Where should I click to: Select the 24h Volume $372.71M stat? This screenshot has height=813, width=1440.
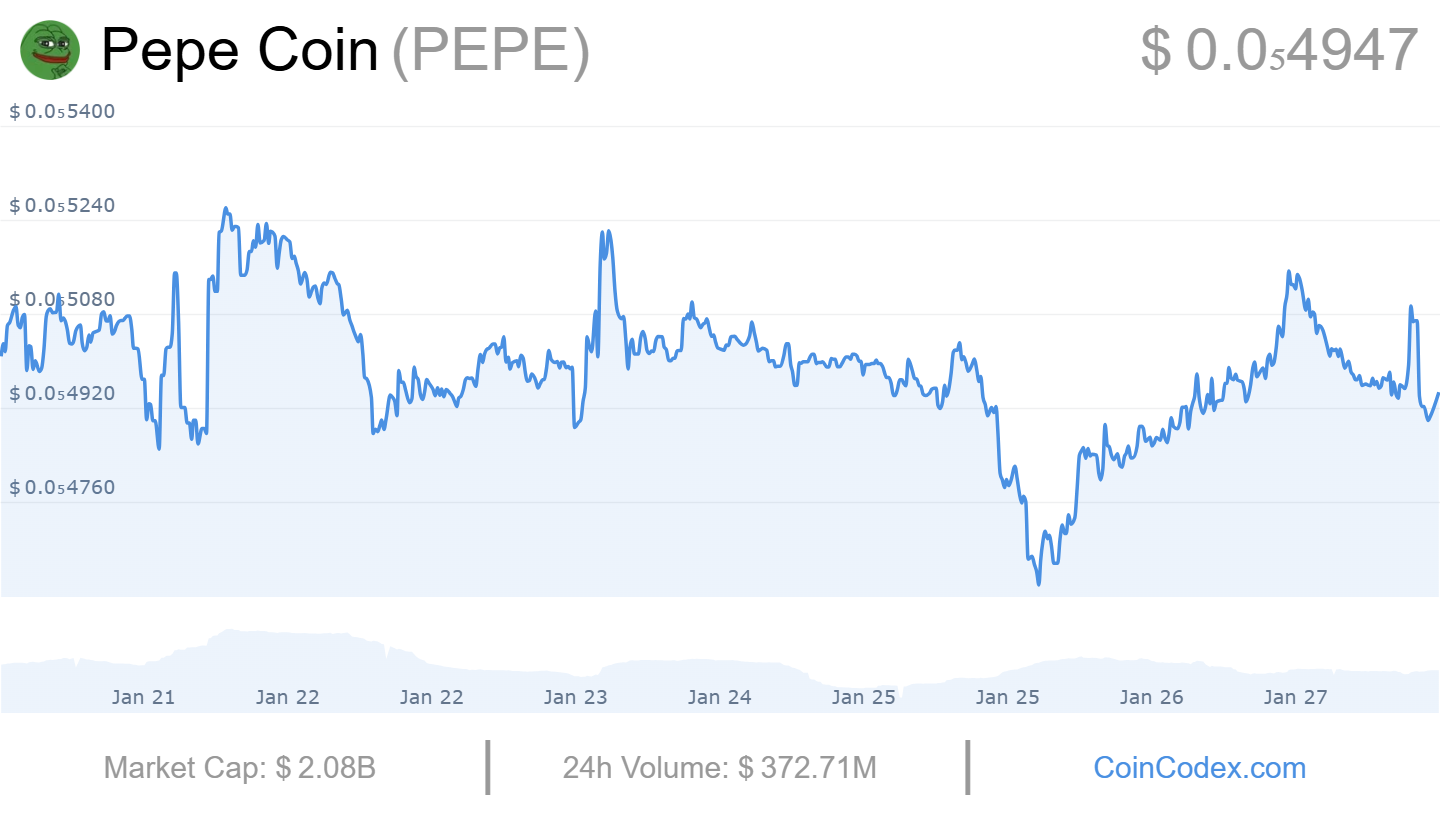tap(719, 768)
